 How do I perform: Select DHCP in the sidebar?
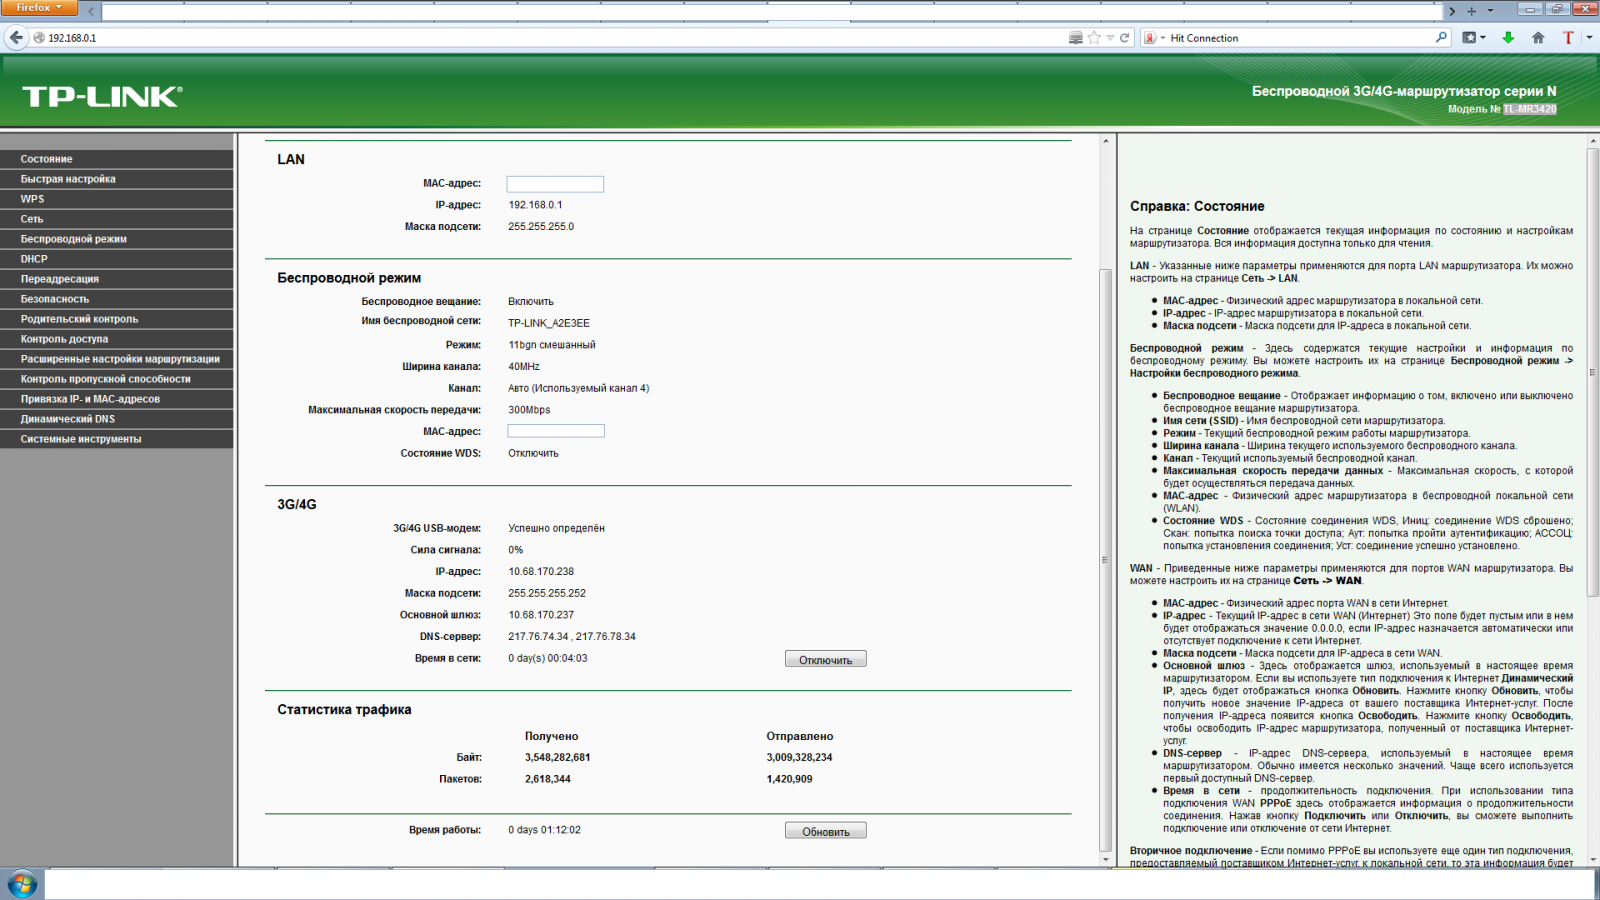click(x=117, y=259)
